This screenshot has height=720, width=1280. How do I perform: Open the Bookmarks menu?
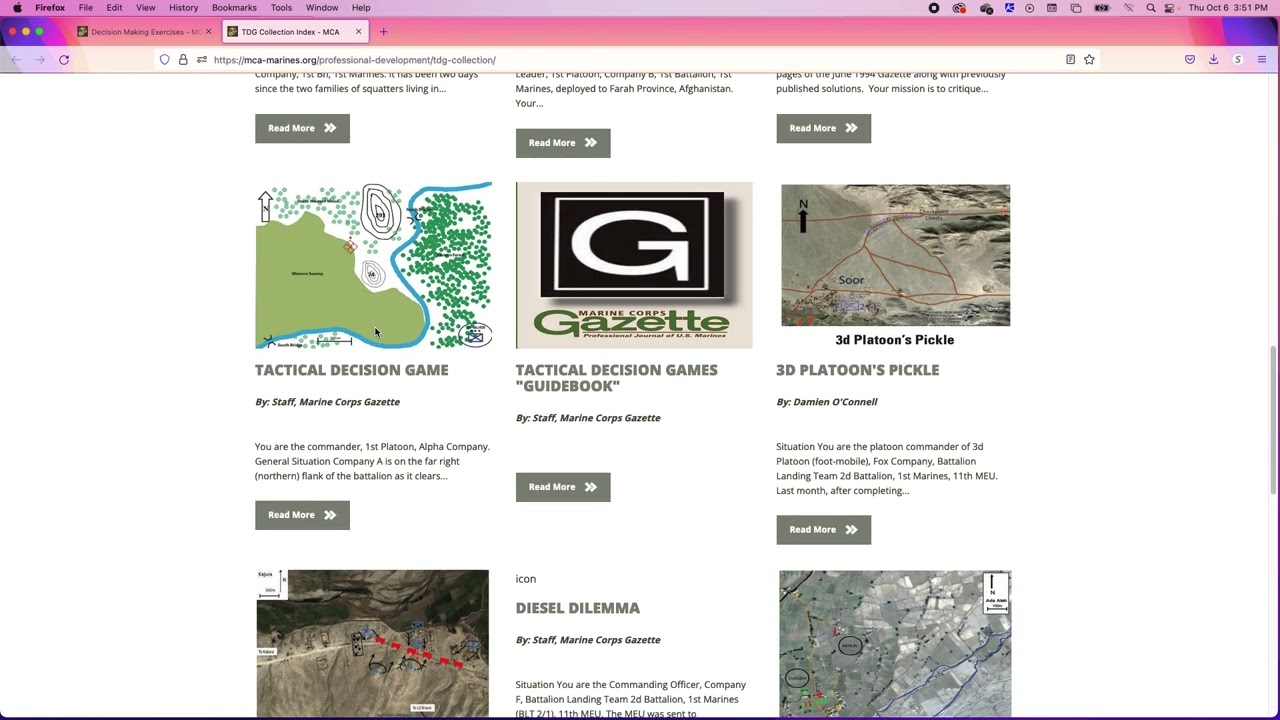pos(234,8)
